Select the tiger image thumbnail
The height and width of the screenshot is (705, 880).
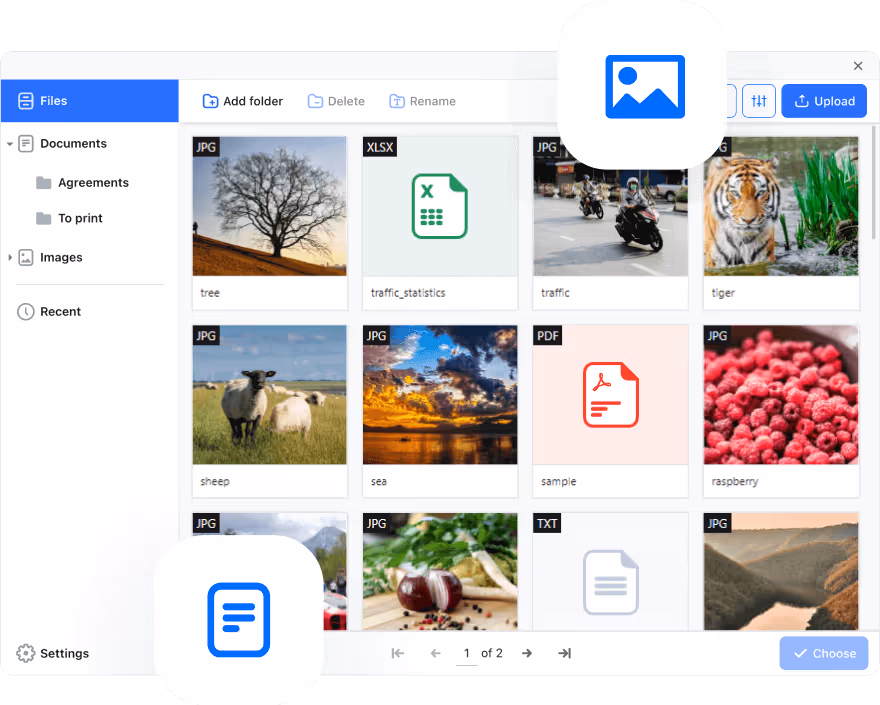781,206
